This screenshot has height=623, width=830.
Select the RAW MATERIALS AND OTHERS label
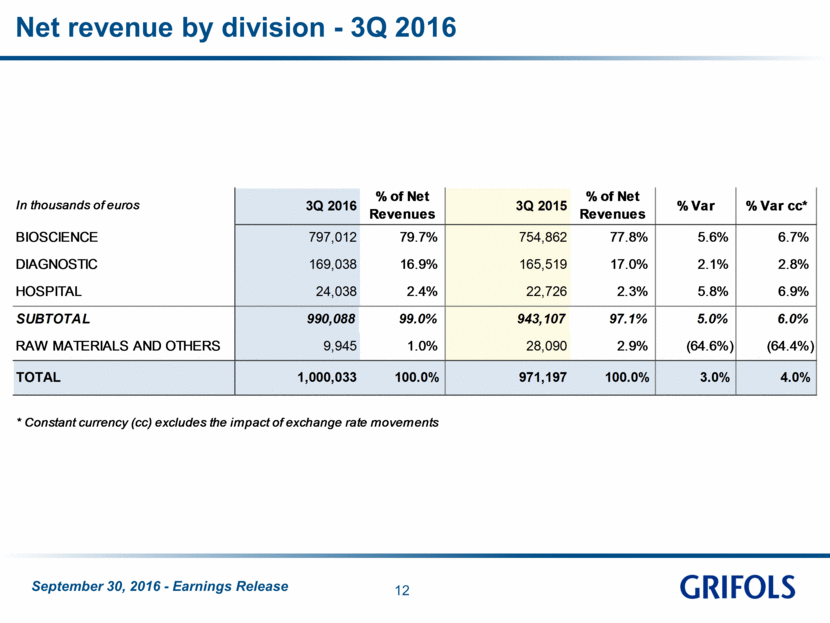(118, 346)
